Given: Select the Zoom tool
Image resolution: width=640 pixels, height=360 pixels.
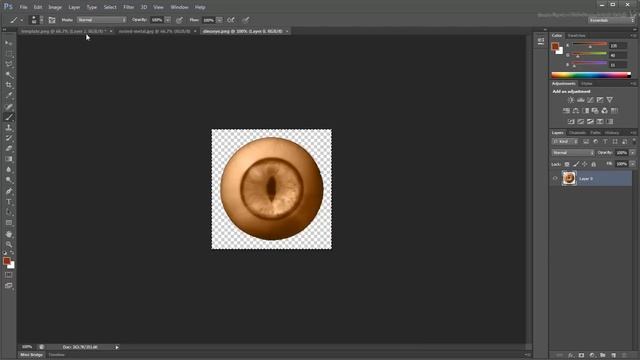Looking at the screenshot, I should pos(9,244).
